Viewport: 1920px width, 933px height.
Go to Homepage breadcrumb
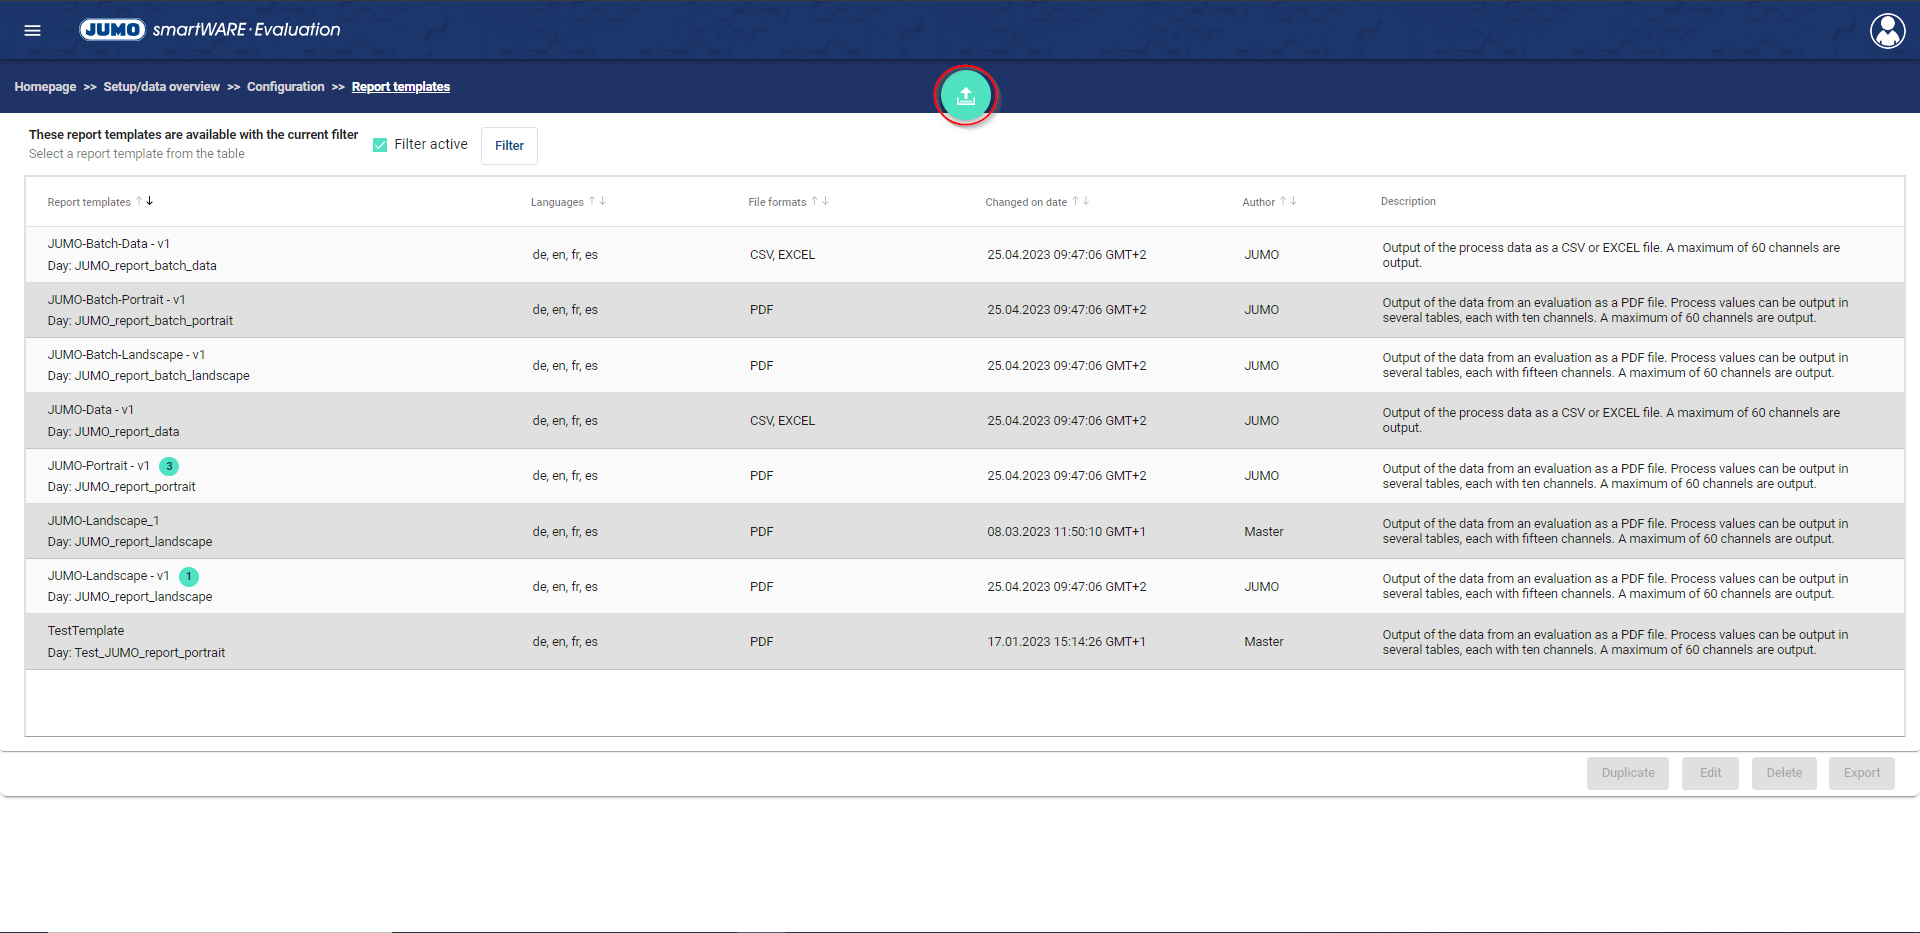pyautogui.click(x=45, y=87)
